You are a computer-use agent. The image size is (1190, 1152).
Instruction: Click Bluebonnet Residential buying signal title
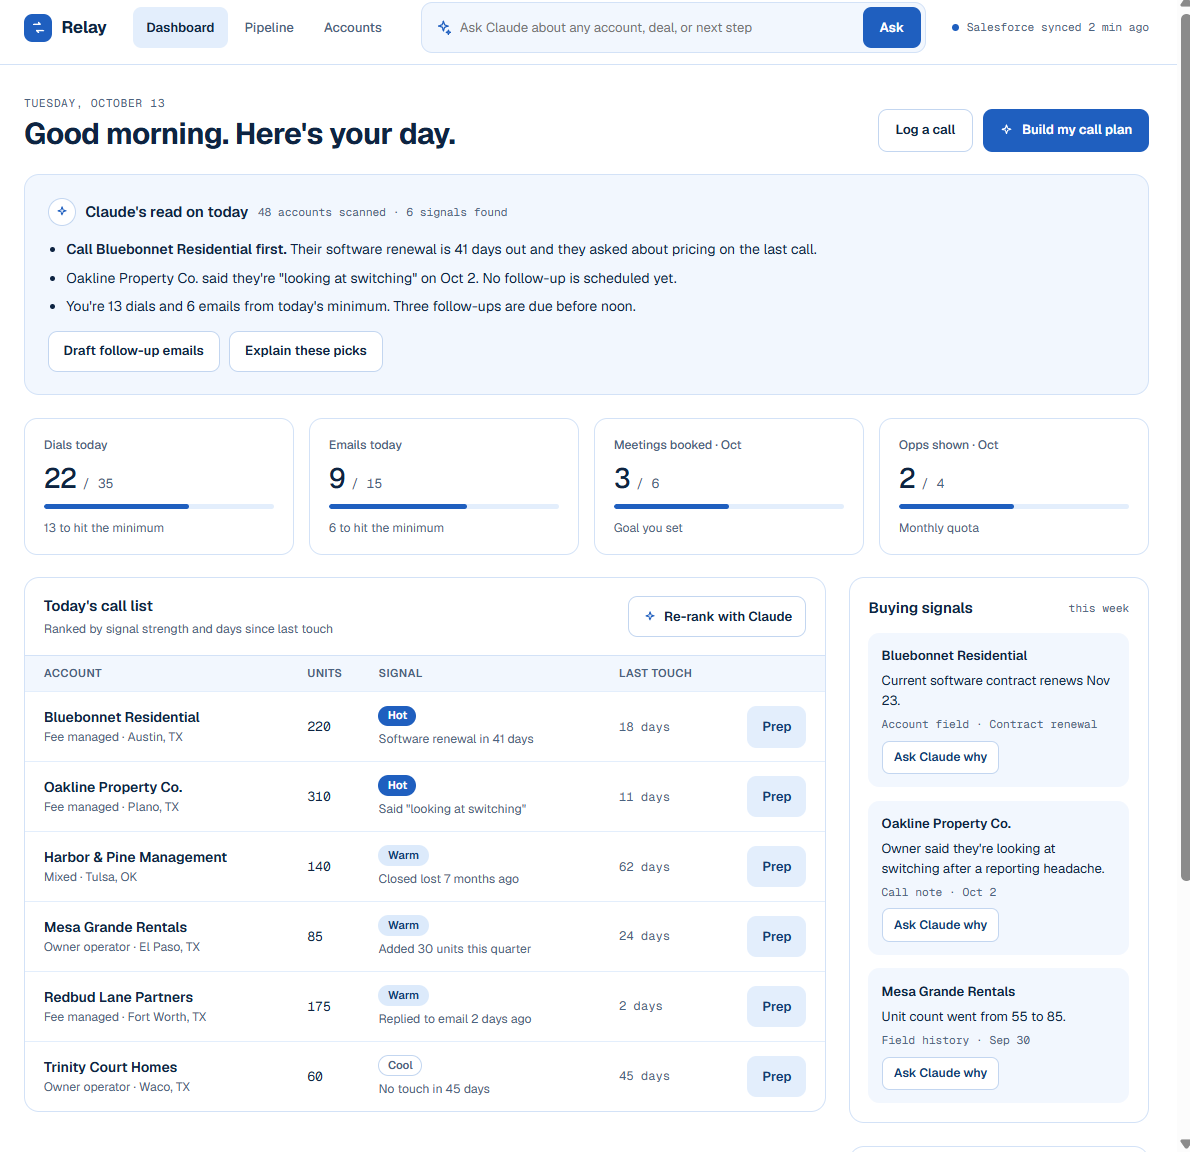[x=954, y=655]
